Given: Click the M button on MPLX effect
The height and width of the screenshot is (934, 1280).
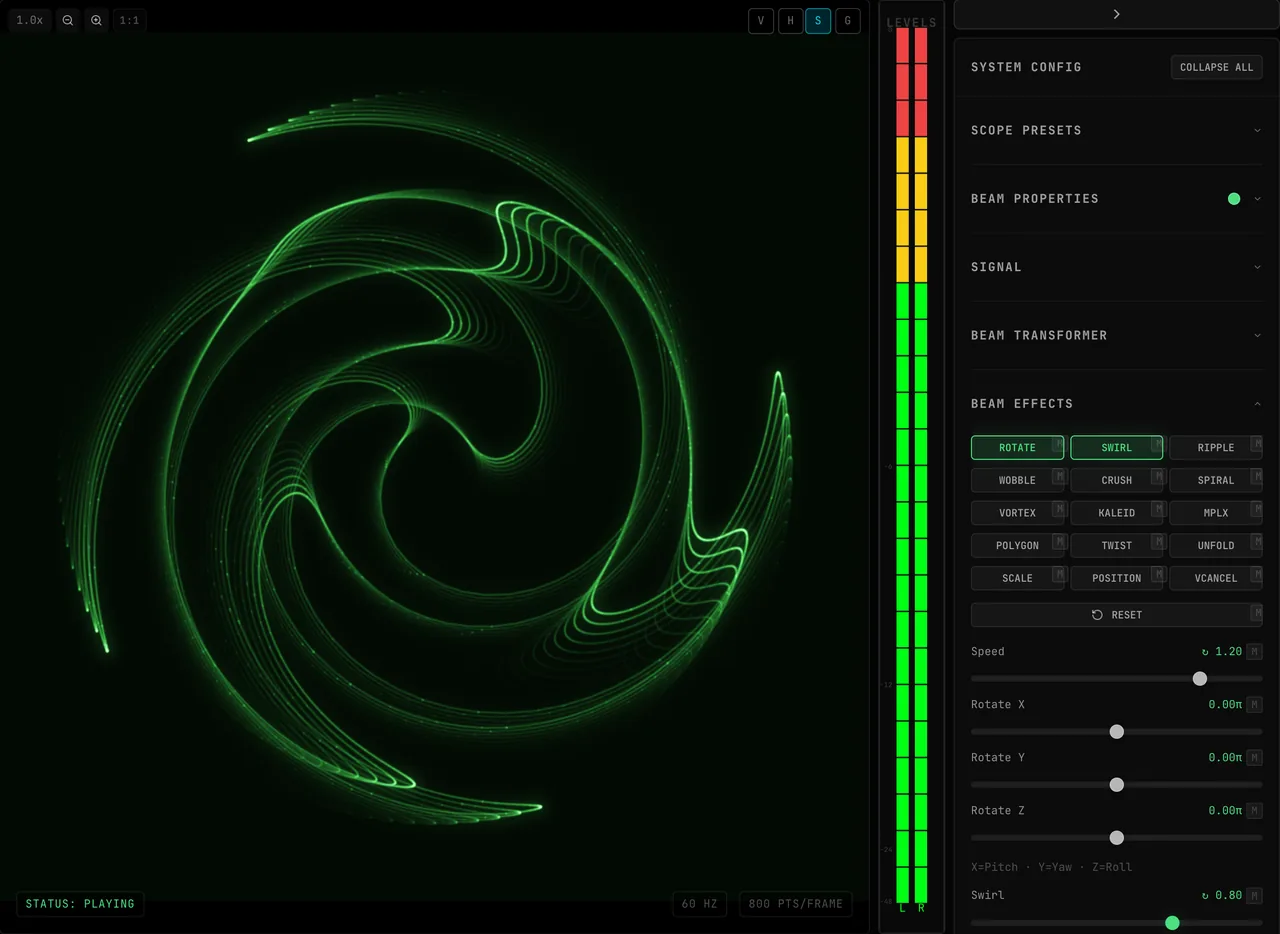Looking at the screenshot, I should coord(1256,508).
